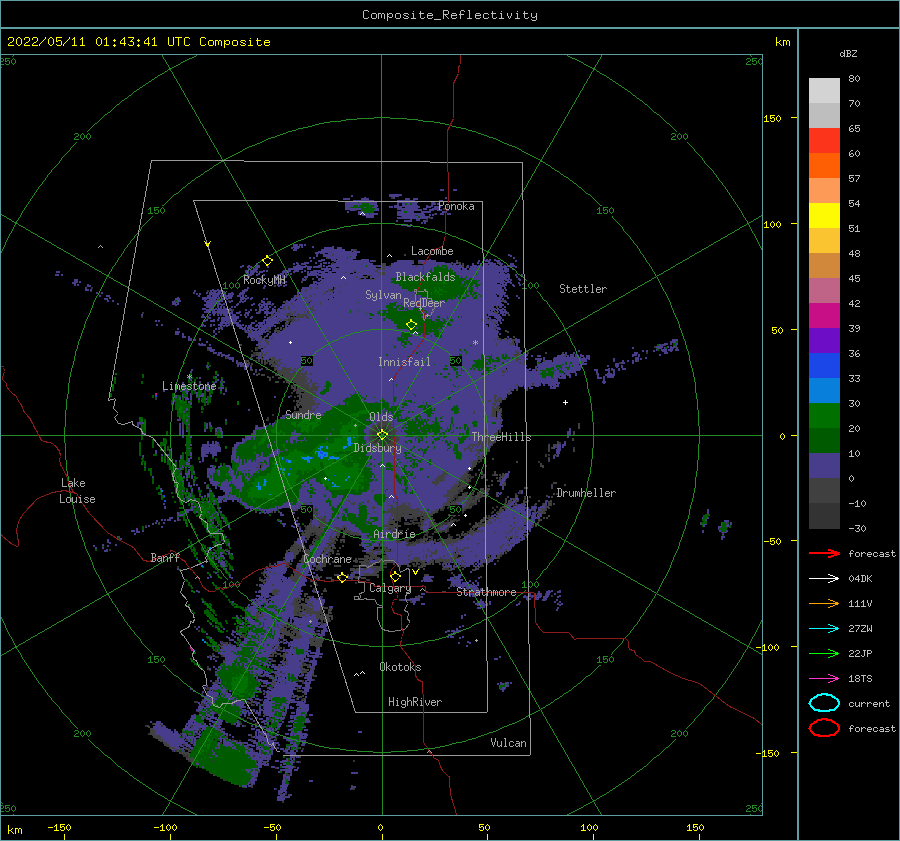Click the white 04DK arrow icon
The image size is (900, 841).
(x=824, y=579)
